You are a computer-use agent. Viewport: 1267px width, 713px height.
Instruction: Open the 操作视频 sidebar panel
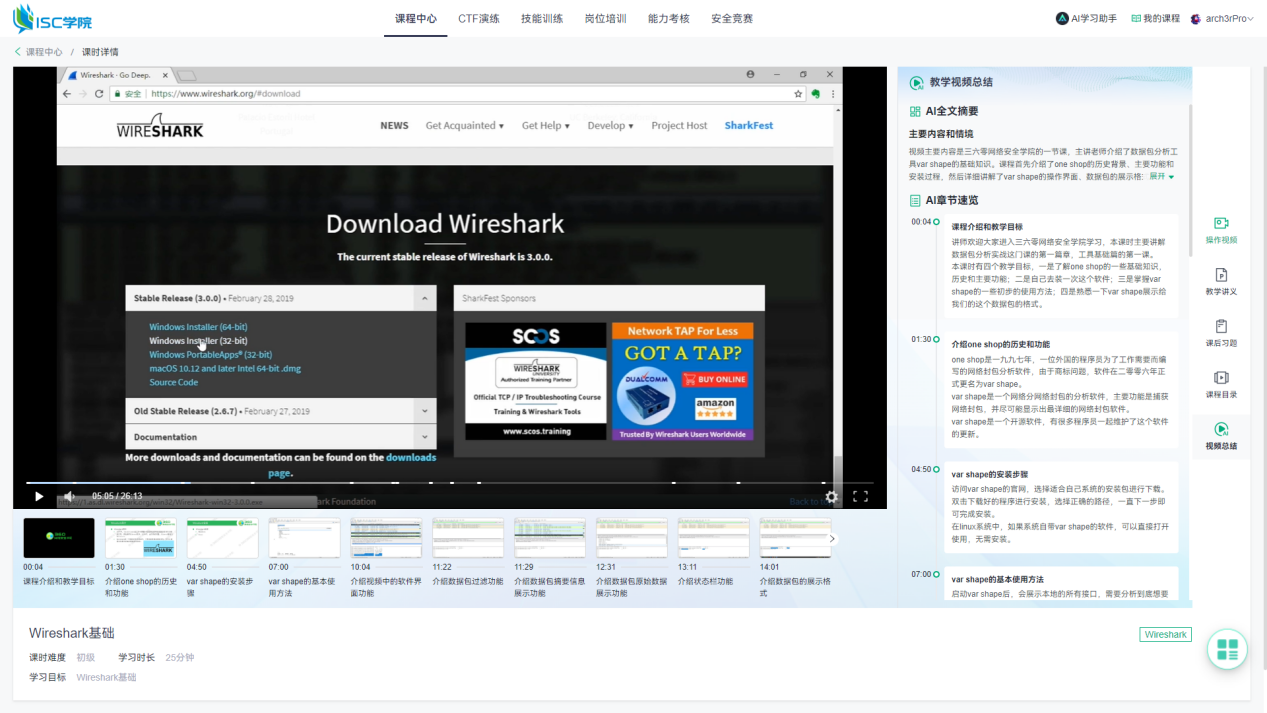click(x=1220, y=230)
